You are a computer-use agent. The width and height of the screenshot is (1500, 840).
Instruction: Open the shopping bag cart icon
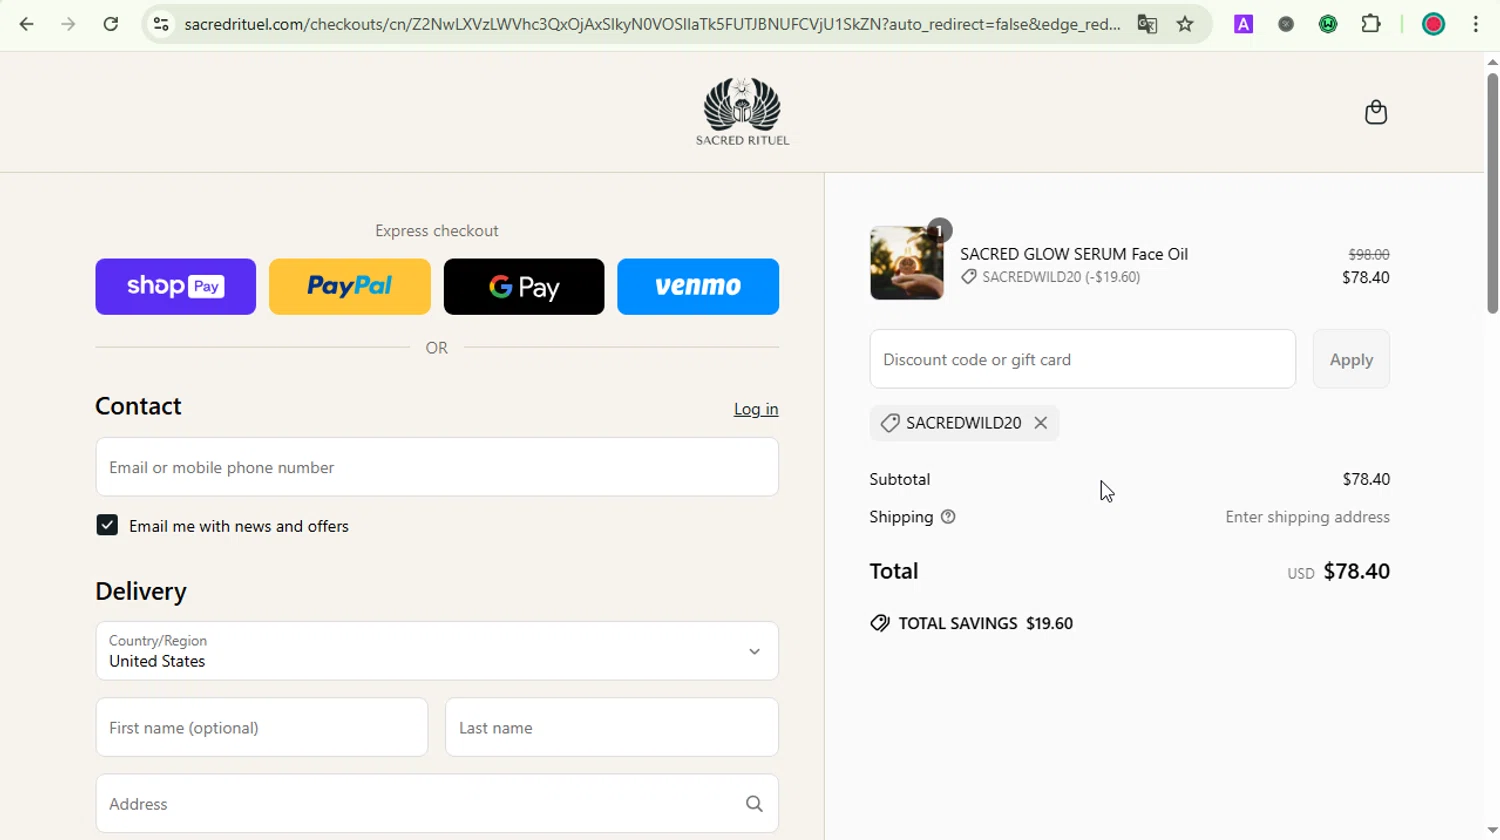click(x=1376, y=112)
